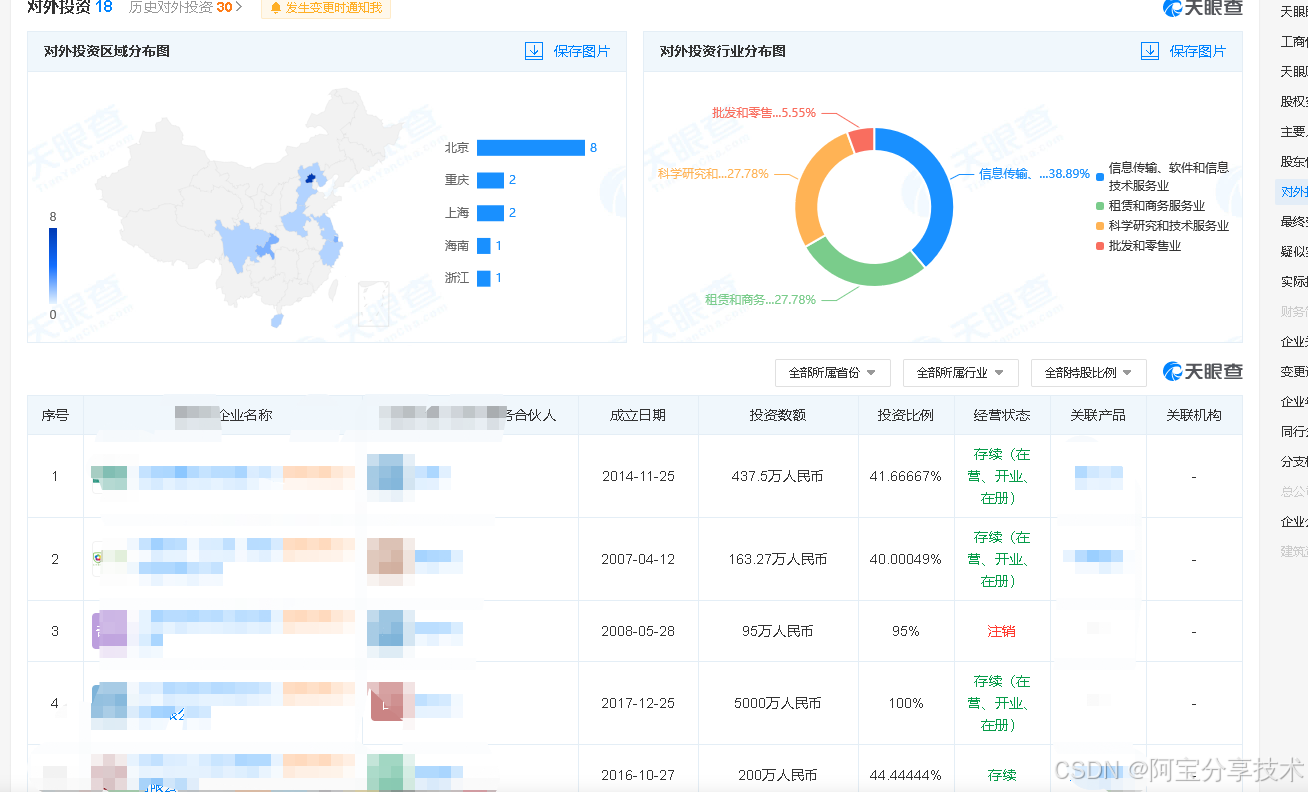Click the 投资比例 column header
This screenshot has width=1308, height=792.
(906, 415)
